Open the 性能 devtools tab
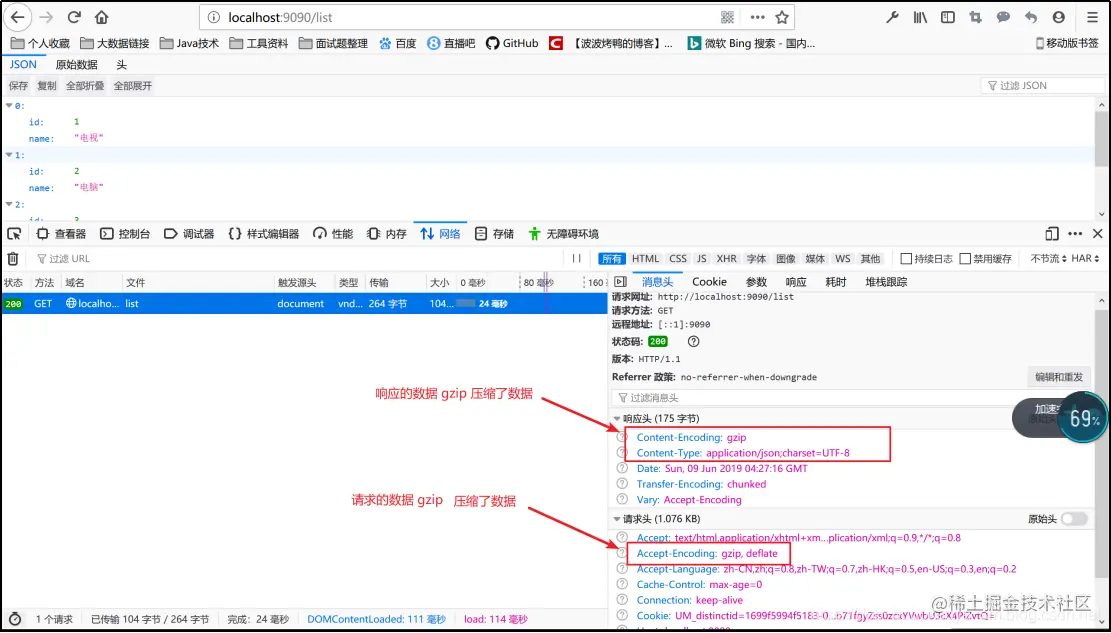Image resolution: width=1111 pixels, height=633 pixels. click(333, 234)
